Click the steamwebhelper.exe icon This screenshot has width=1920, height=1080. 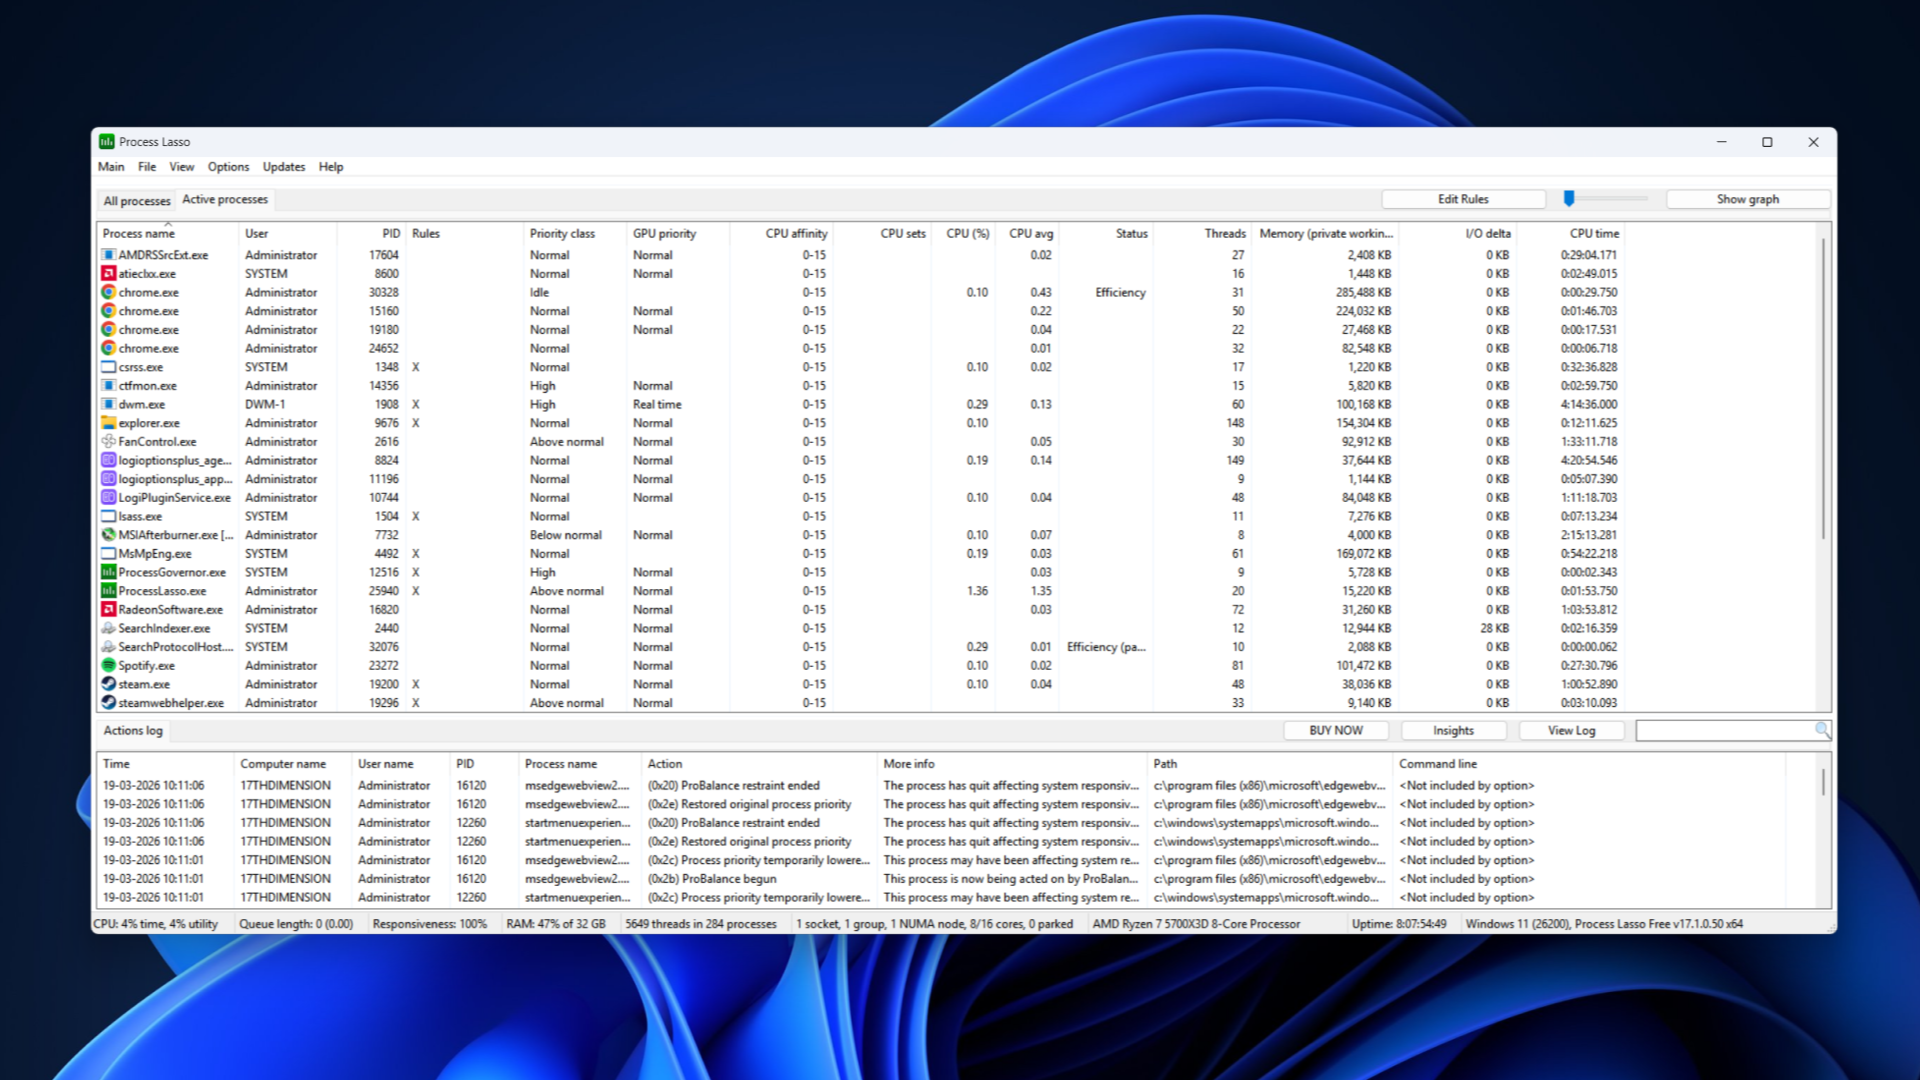(109, 703)
